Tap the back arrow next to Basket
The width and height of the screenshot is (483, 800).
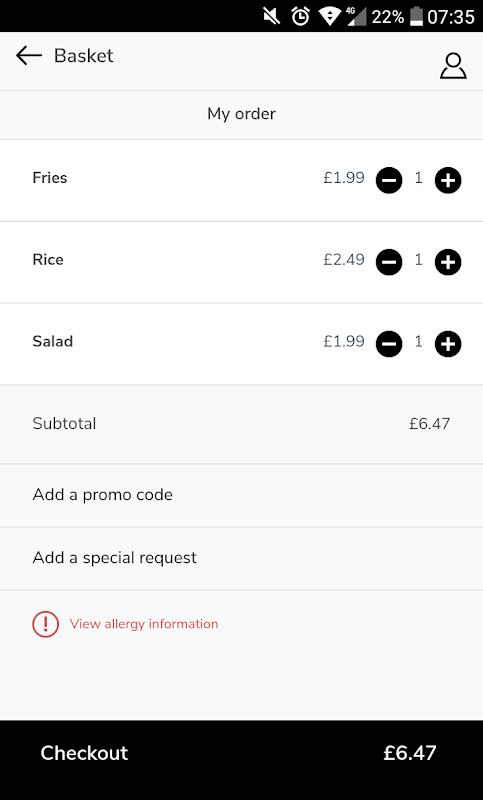(29, 56)
